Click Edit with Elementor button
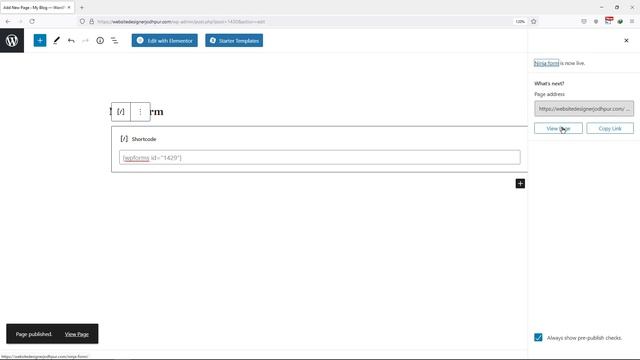The width and height of the screenshot is (640, 360). [x=164, y=40]
